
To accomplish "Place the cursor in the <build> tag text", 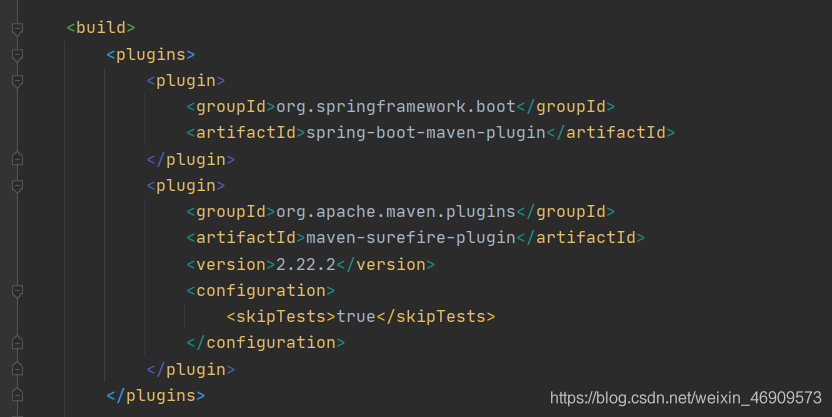I will point(101,28).
